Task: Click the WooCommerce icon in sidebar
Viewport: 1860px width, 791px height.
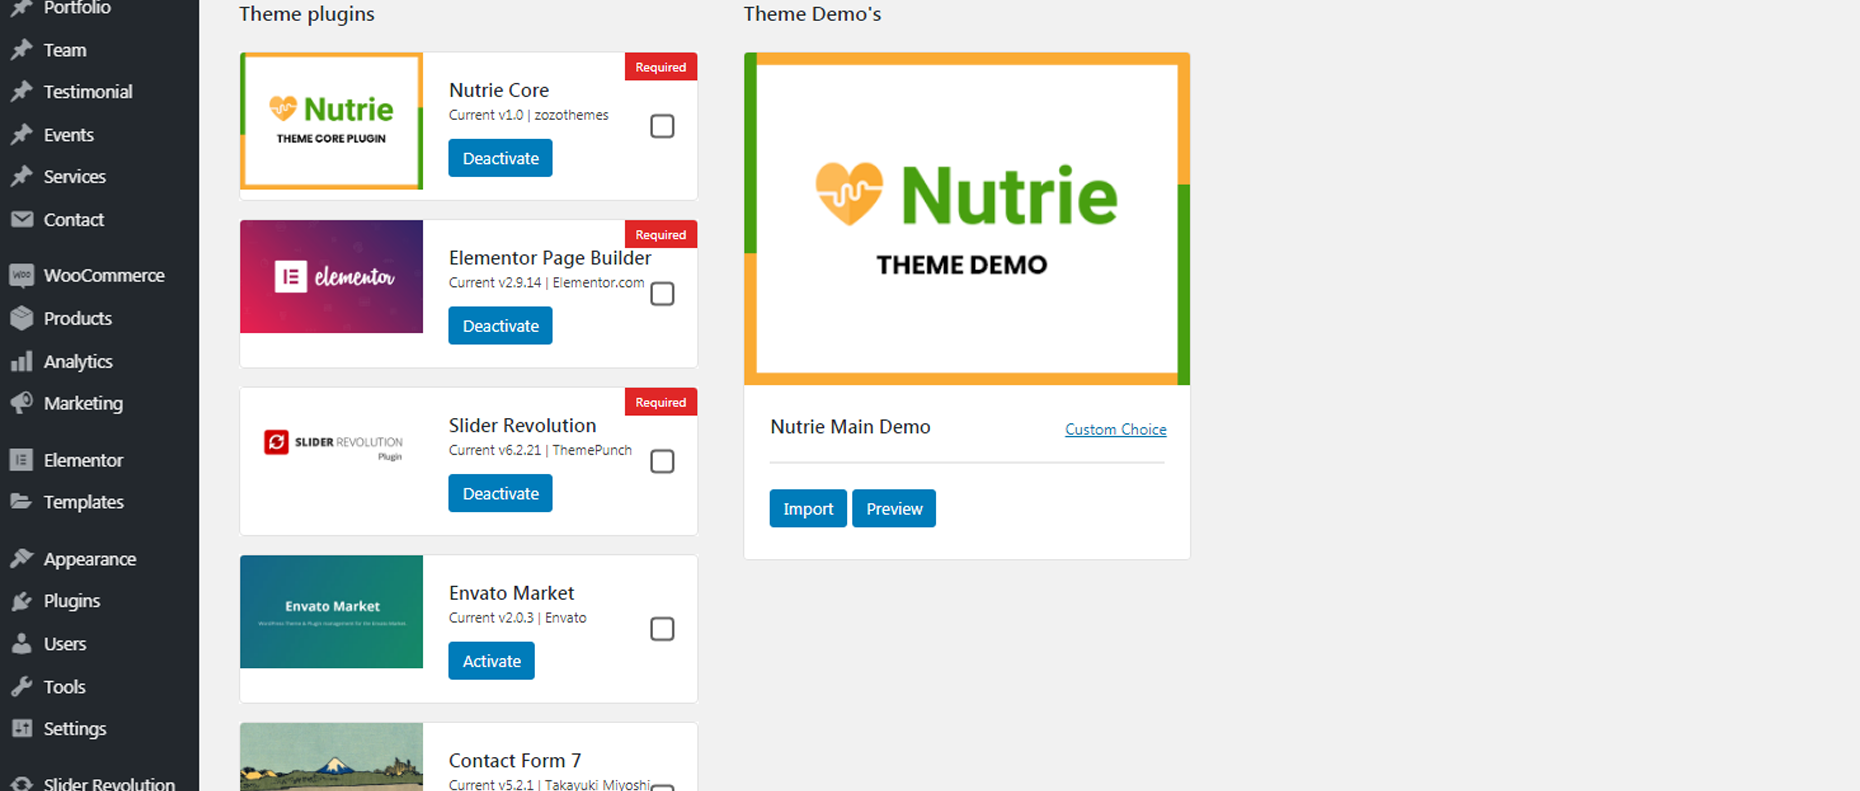Action: [21, 276]
